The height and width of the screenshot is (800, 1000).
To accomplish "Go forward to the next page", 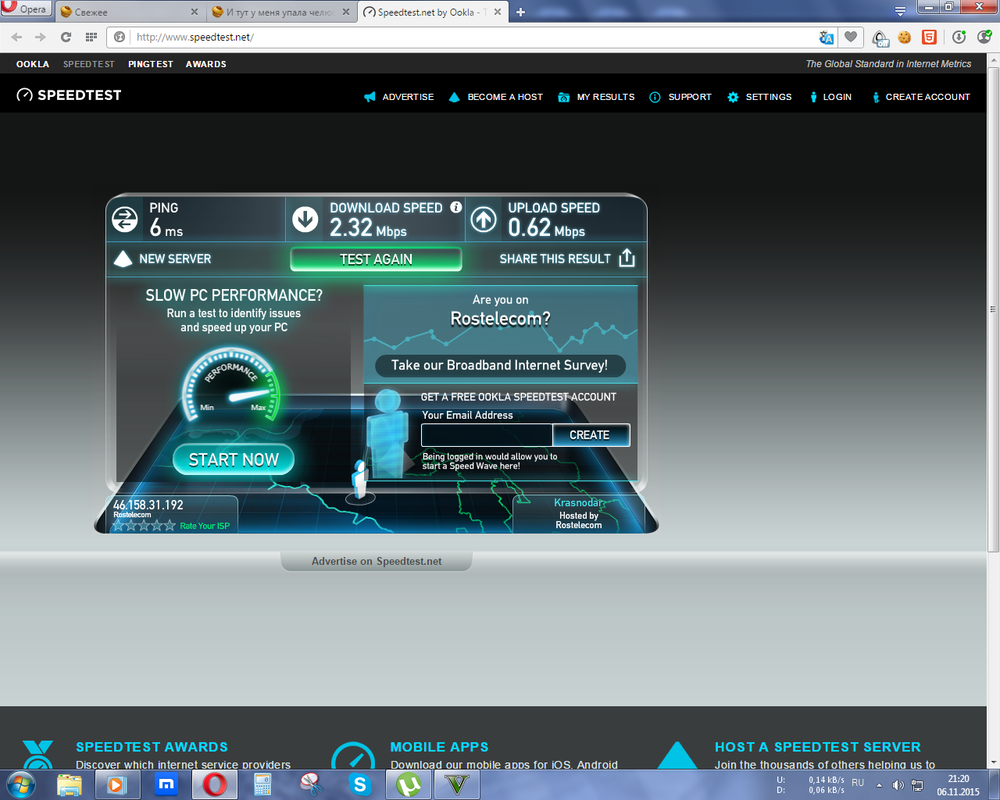I will (41, 37).
